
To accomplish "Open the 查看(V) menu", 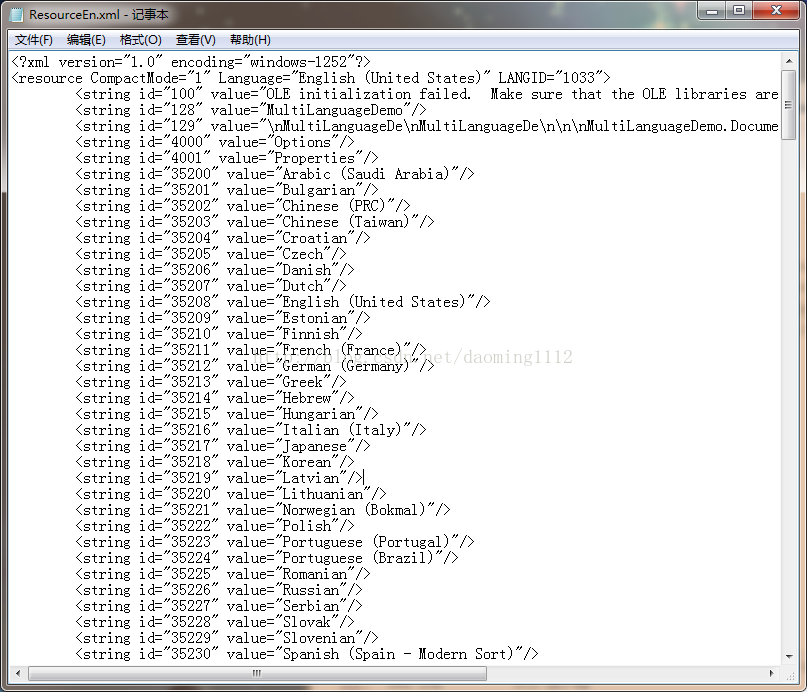I will click(196, 40).
